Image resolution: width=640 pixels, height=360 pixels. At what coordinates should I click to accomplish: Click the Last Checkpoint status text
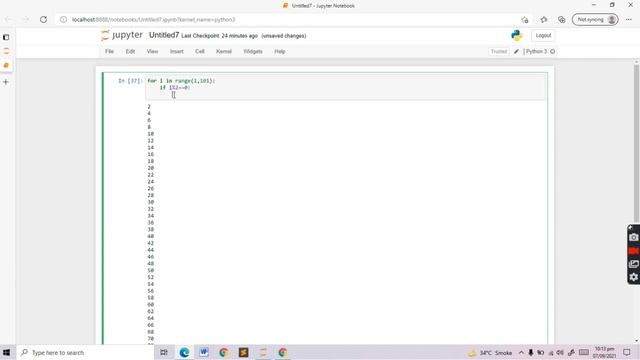click(220, 36)
